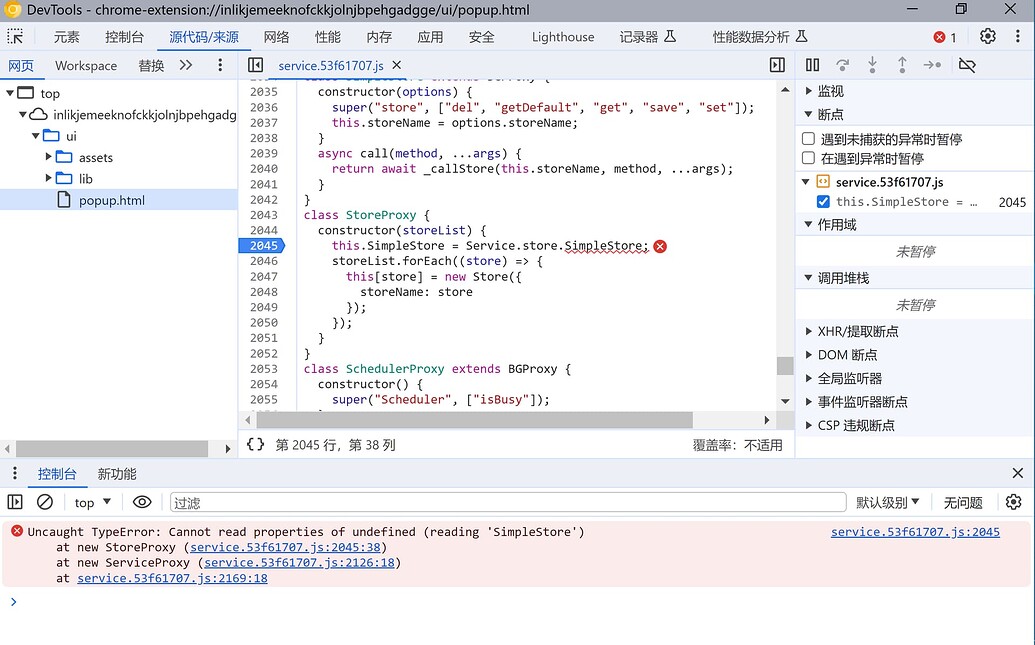This screenshot has width=1035, height=645.
Task: Open the Lighthouse tab
Action: 563,37
